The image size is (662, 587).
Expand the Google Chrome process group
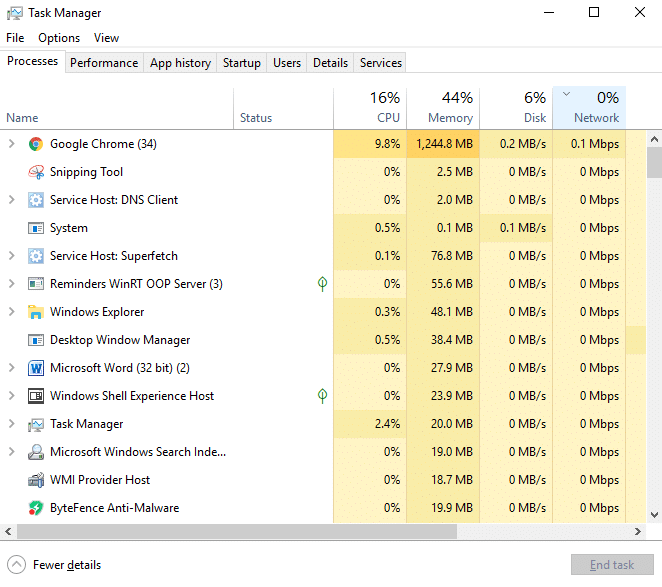pos(12,144)
